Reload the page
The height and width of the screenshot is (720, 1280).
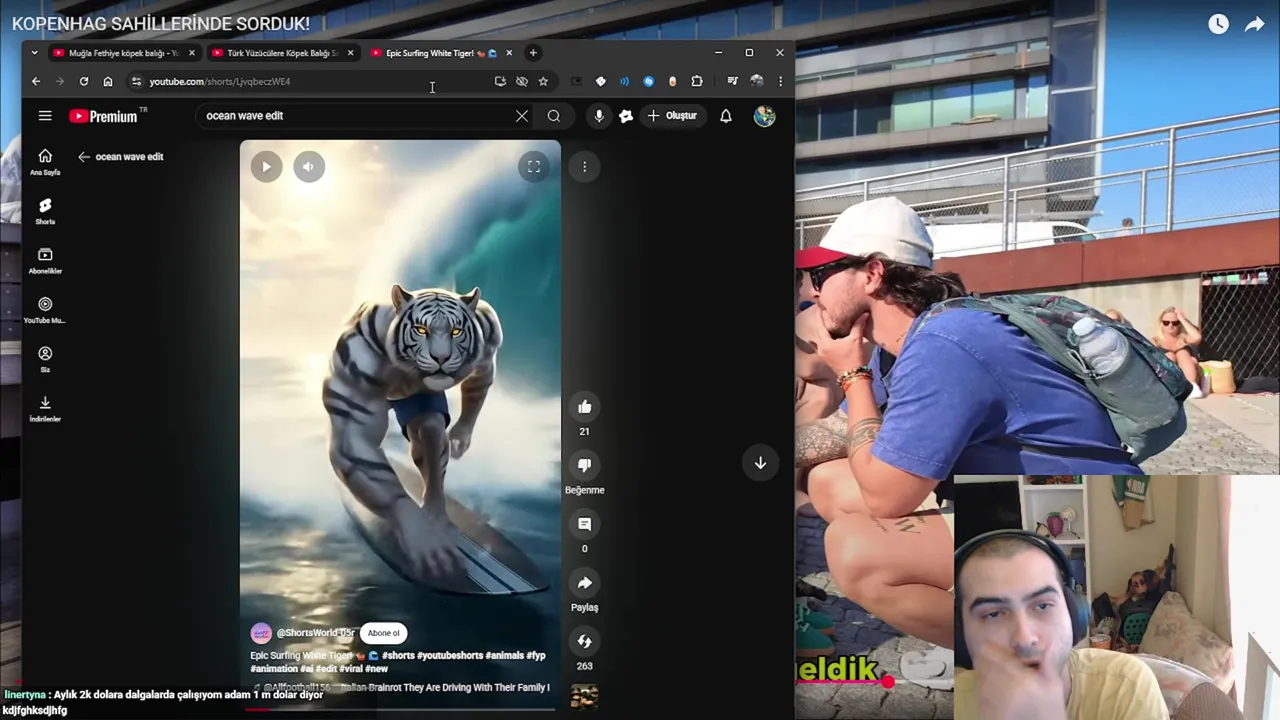point(84,82)
